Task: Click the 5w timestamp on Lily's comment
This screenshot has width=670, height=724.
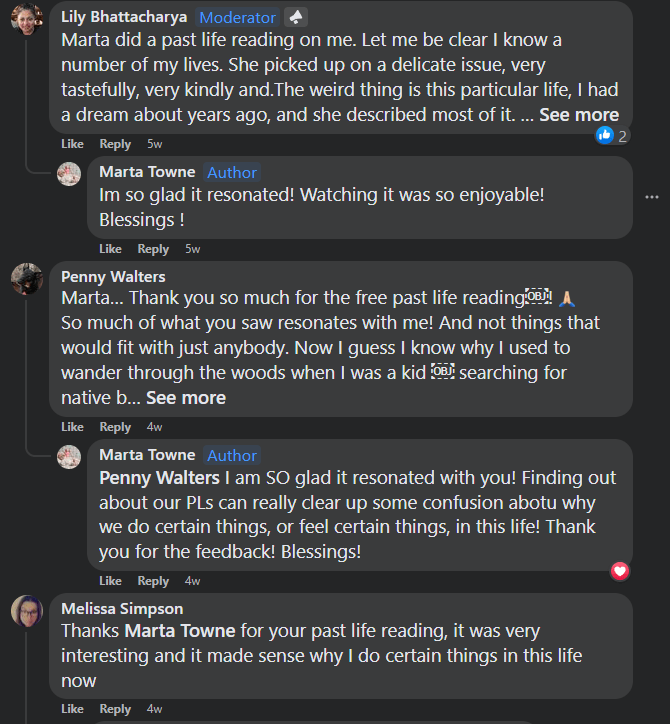Action: tap(154, 144)
